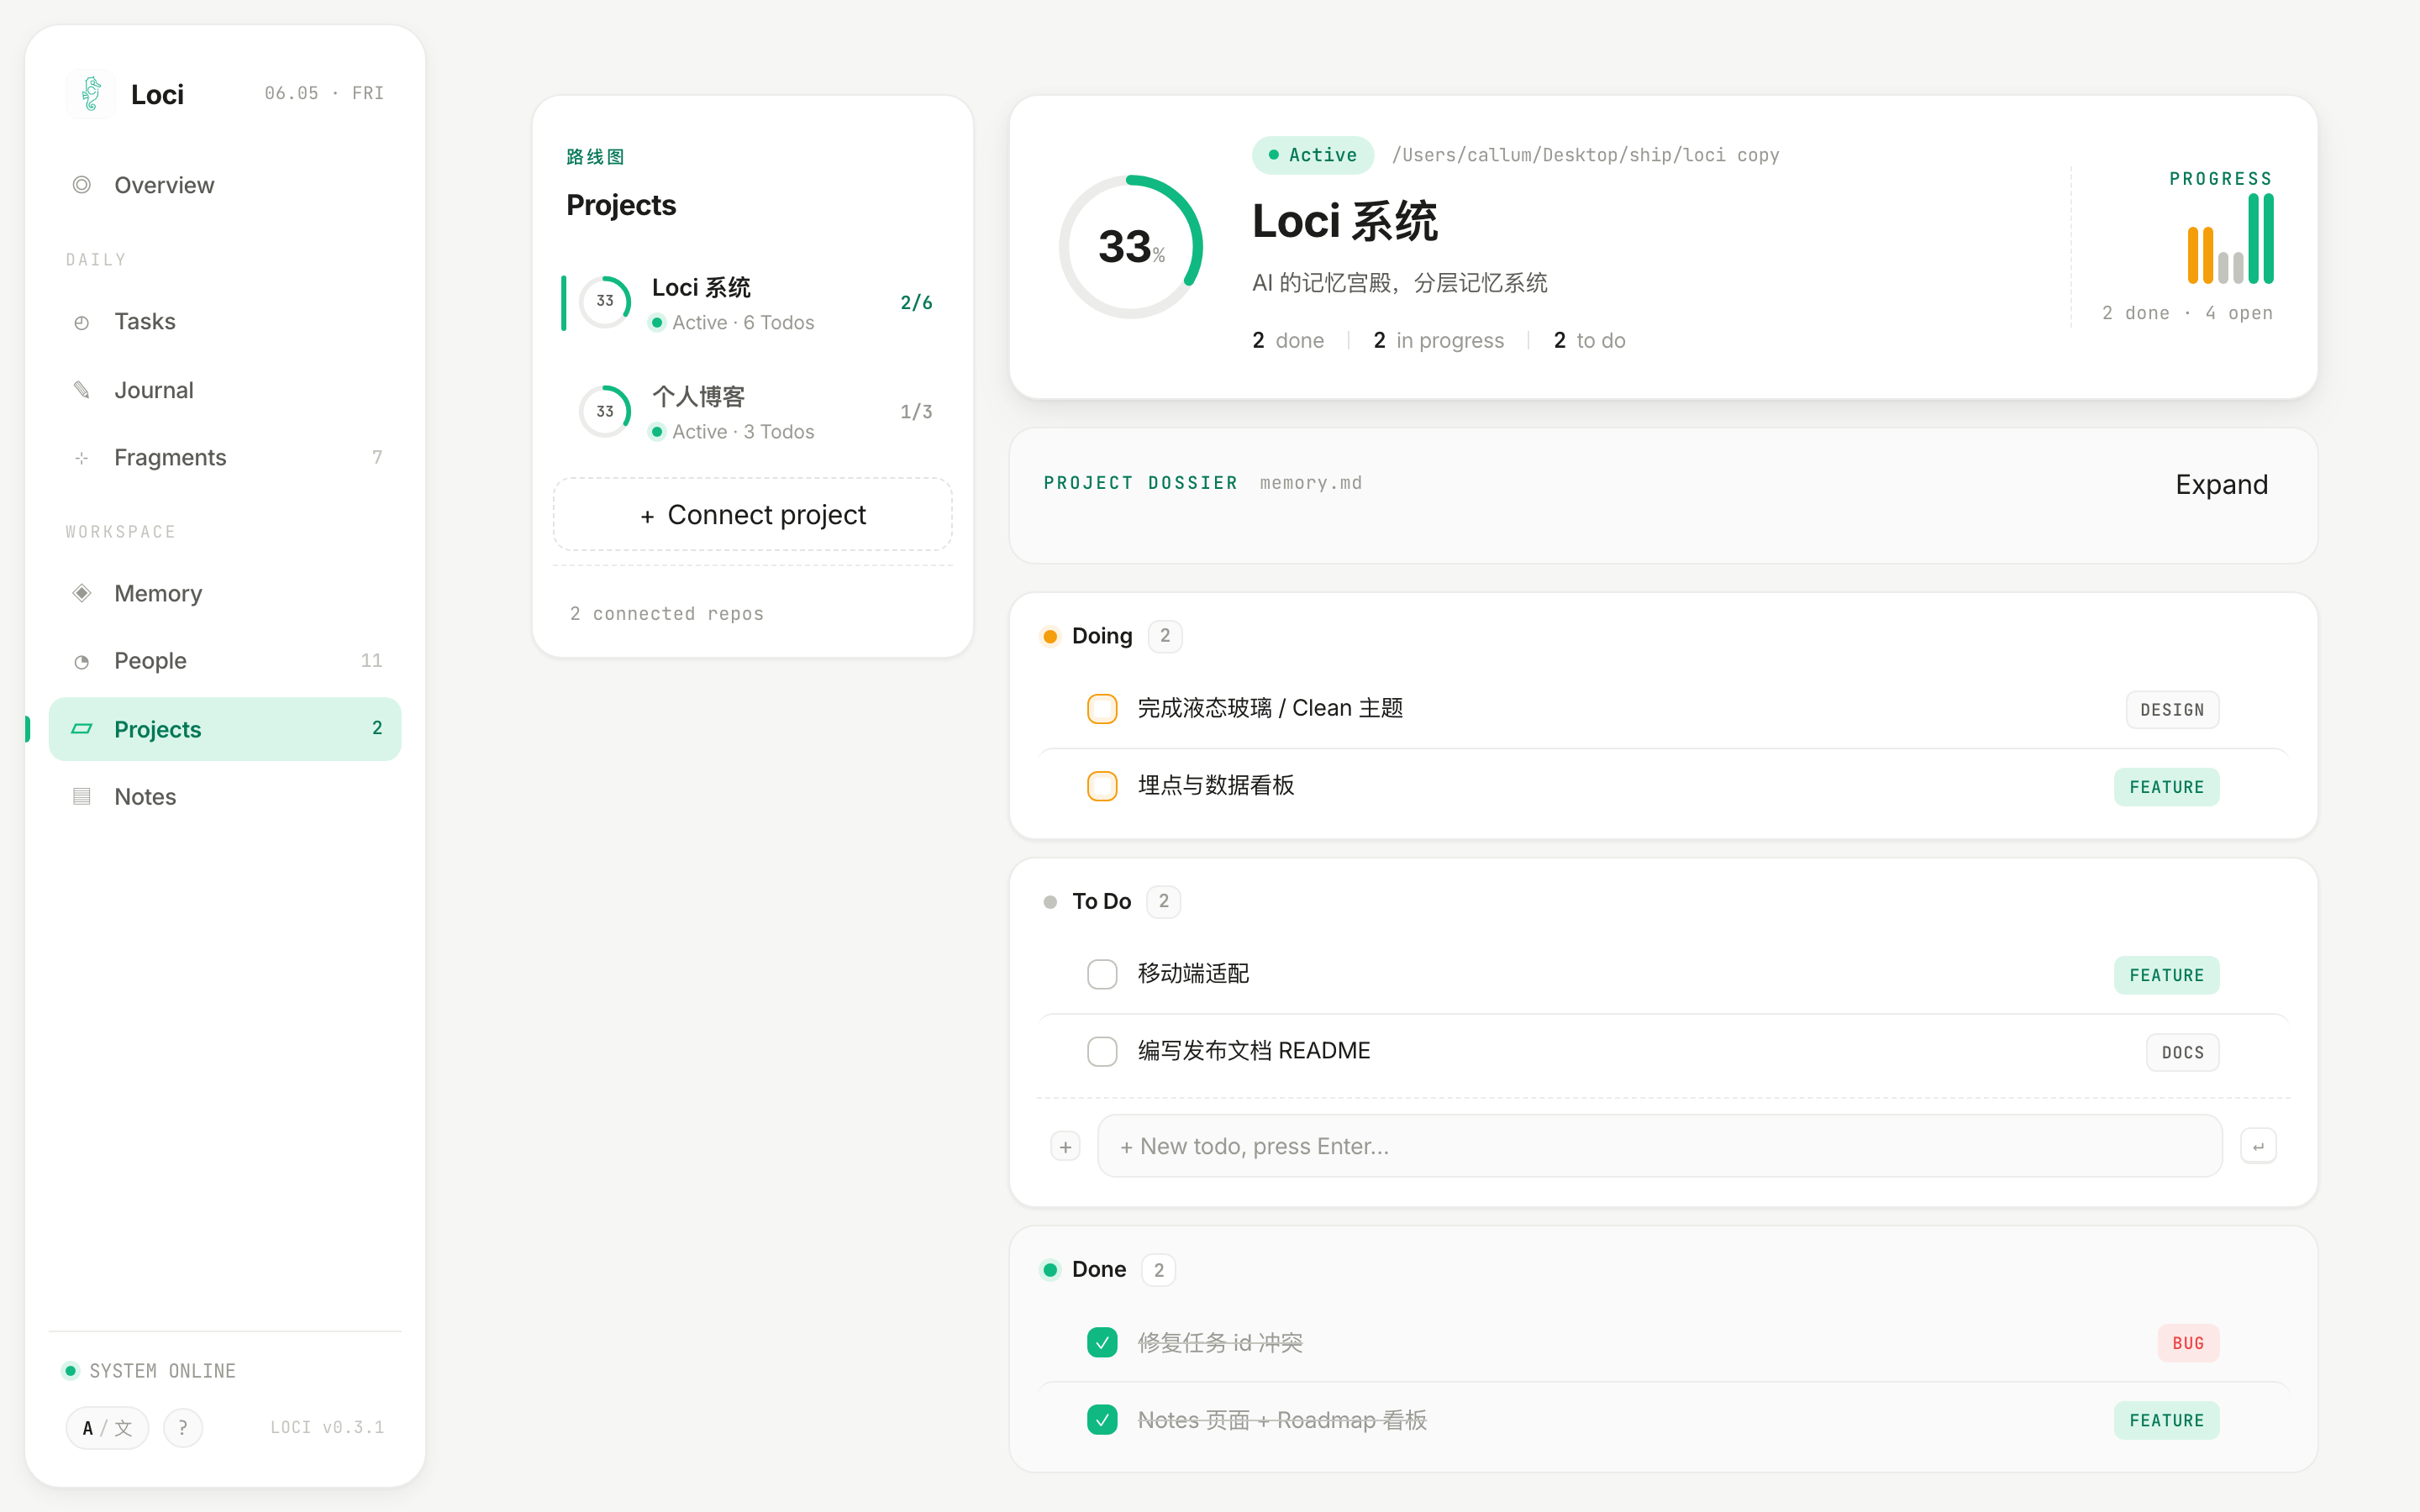Screen dimensions: 2420x1512
Task: Click the Journal pencil icon
Action: 82,390
